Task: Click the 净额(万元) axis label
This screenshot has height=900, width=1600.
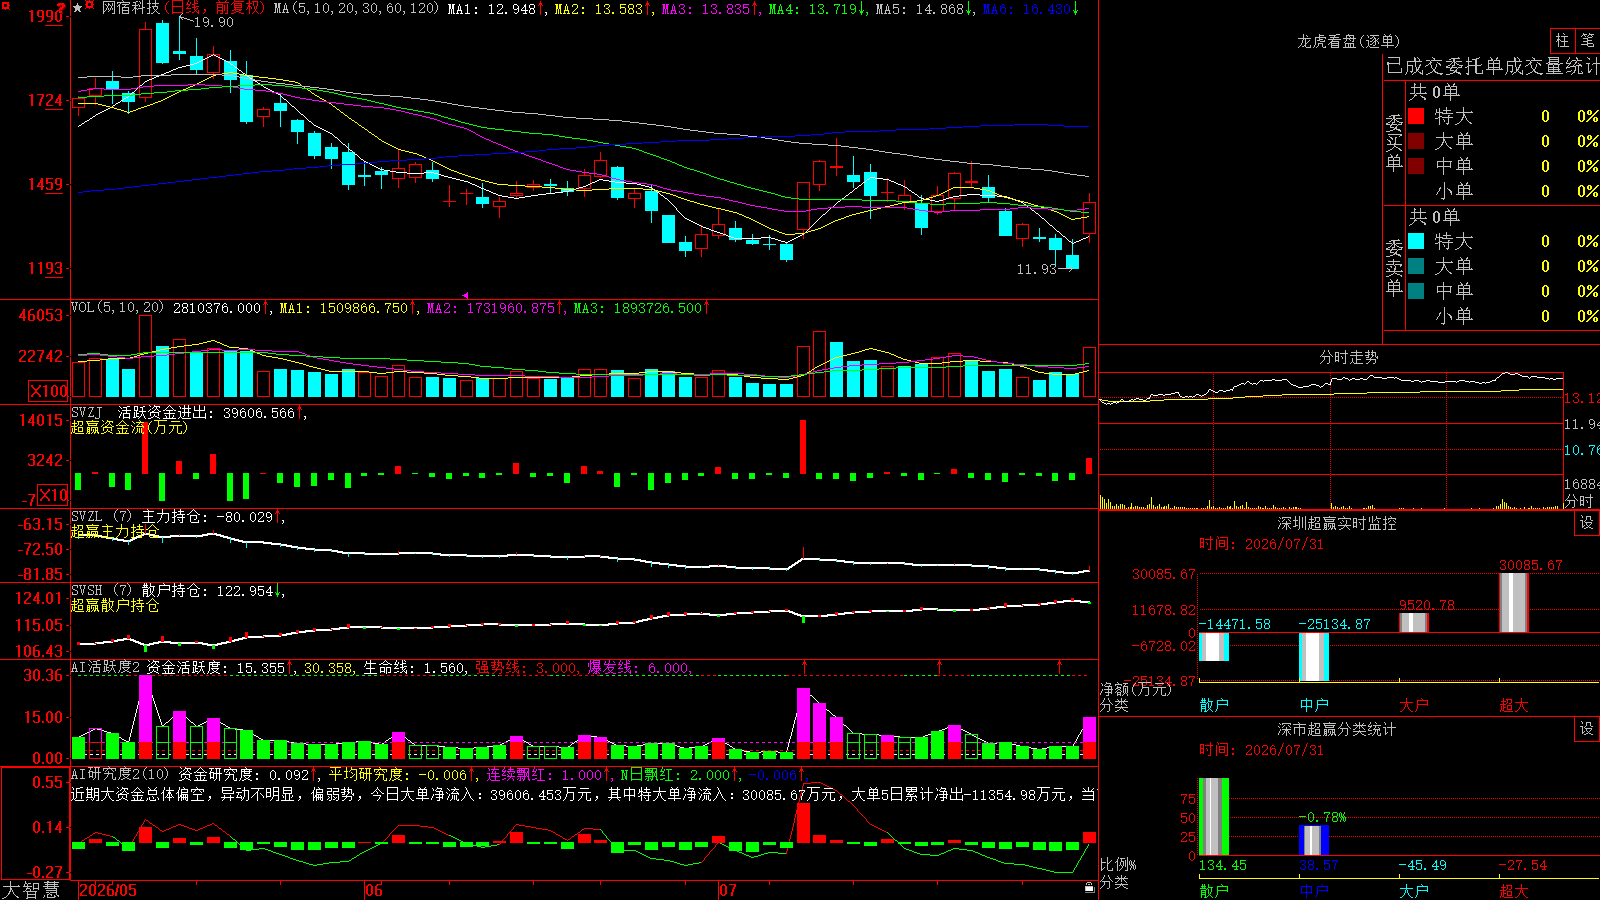Action: pyautogui.click(x=1135, y=689)
